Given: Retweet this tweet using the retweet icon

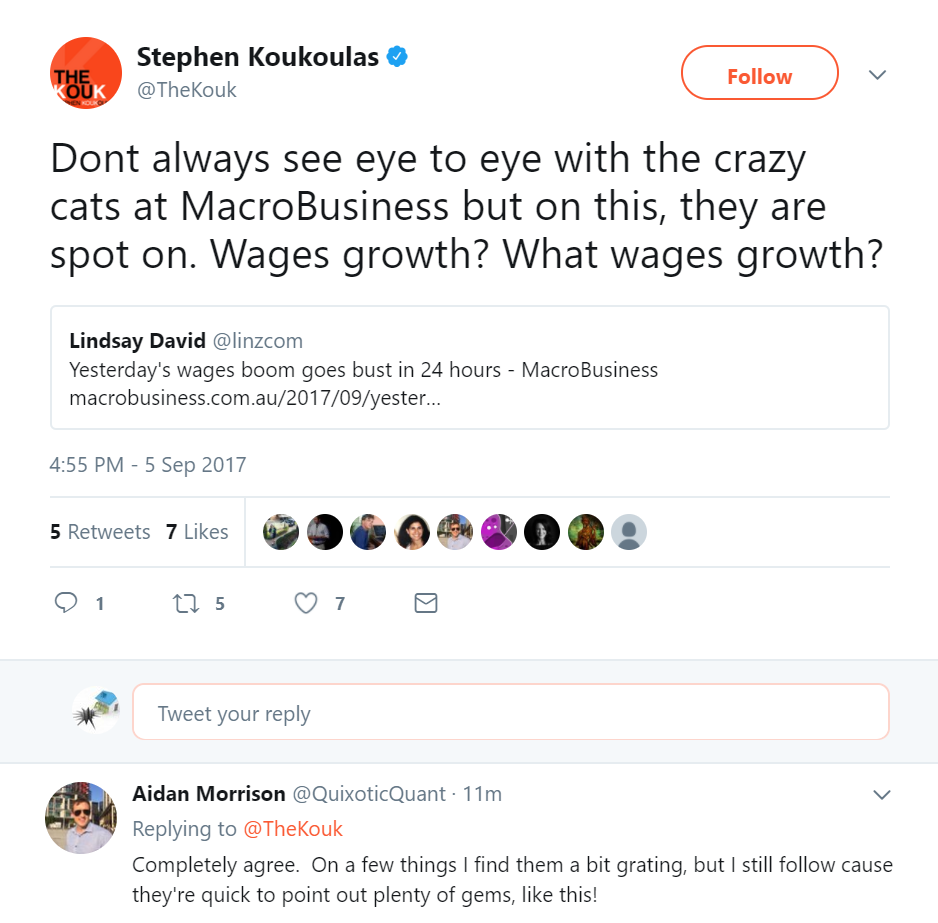Looking at the screenshot, I should 185,603.
